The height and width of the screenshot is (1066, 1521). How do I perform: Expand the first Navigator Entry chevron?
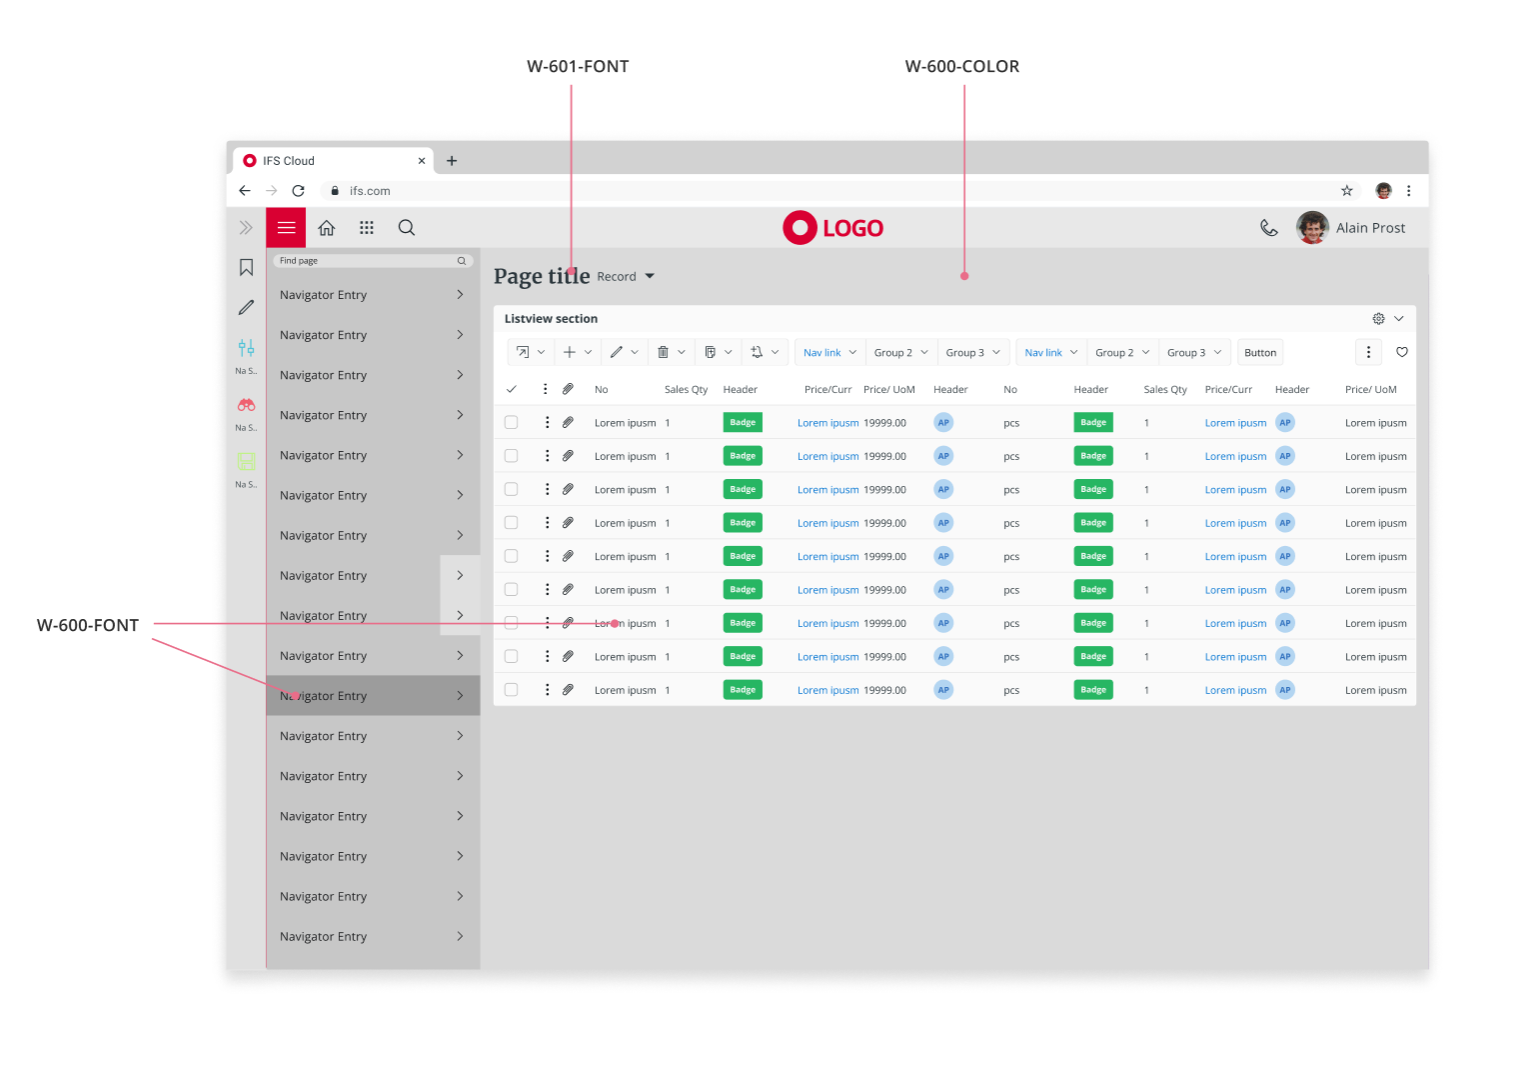460,295
